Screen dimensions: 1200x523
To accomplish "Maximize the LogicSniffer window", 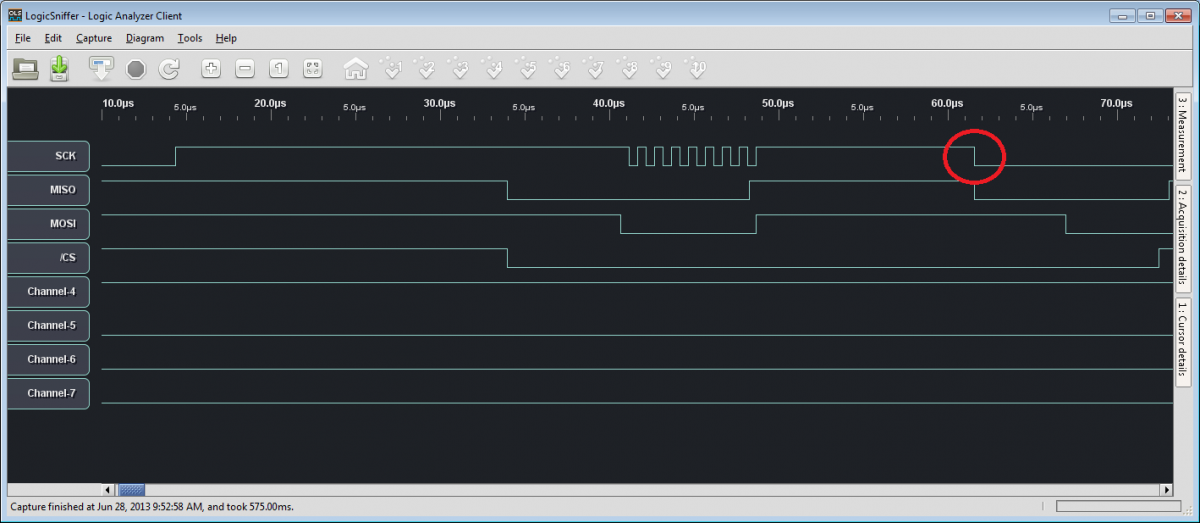I will click(1151, 14).
